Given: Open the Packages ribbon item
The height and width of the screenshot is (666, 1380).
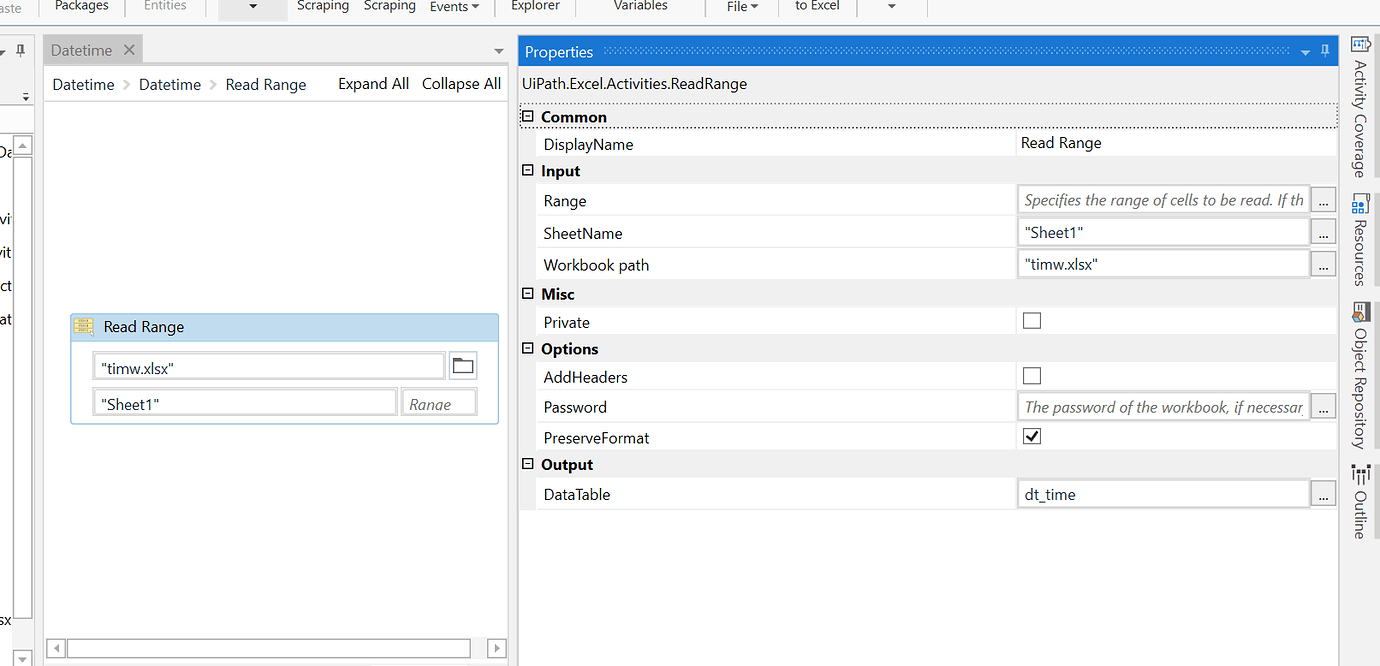Looking at the screenshot, I should click(x=82, y=6).
